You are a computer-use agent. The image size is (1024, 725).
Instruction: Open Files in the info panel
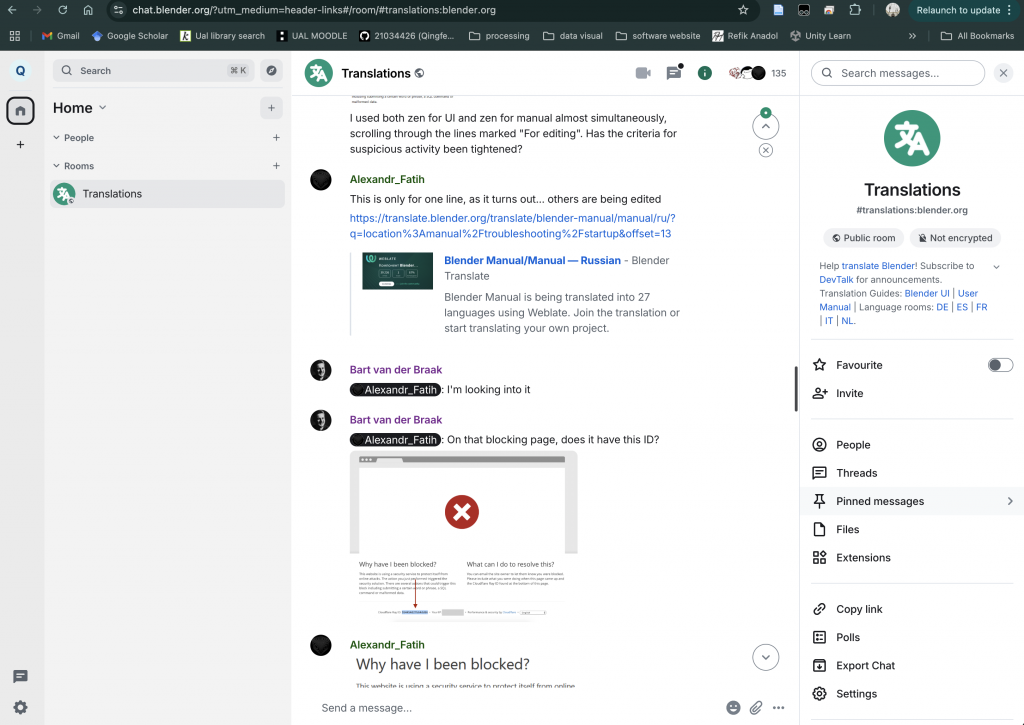[x=912, y=529]
